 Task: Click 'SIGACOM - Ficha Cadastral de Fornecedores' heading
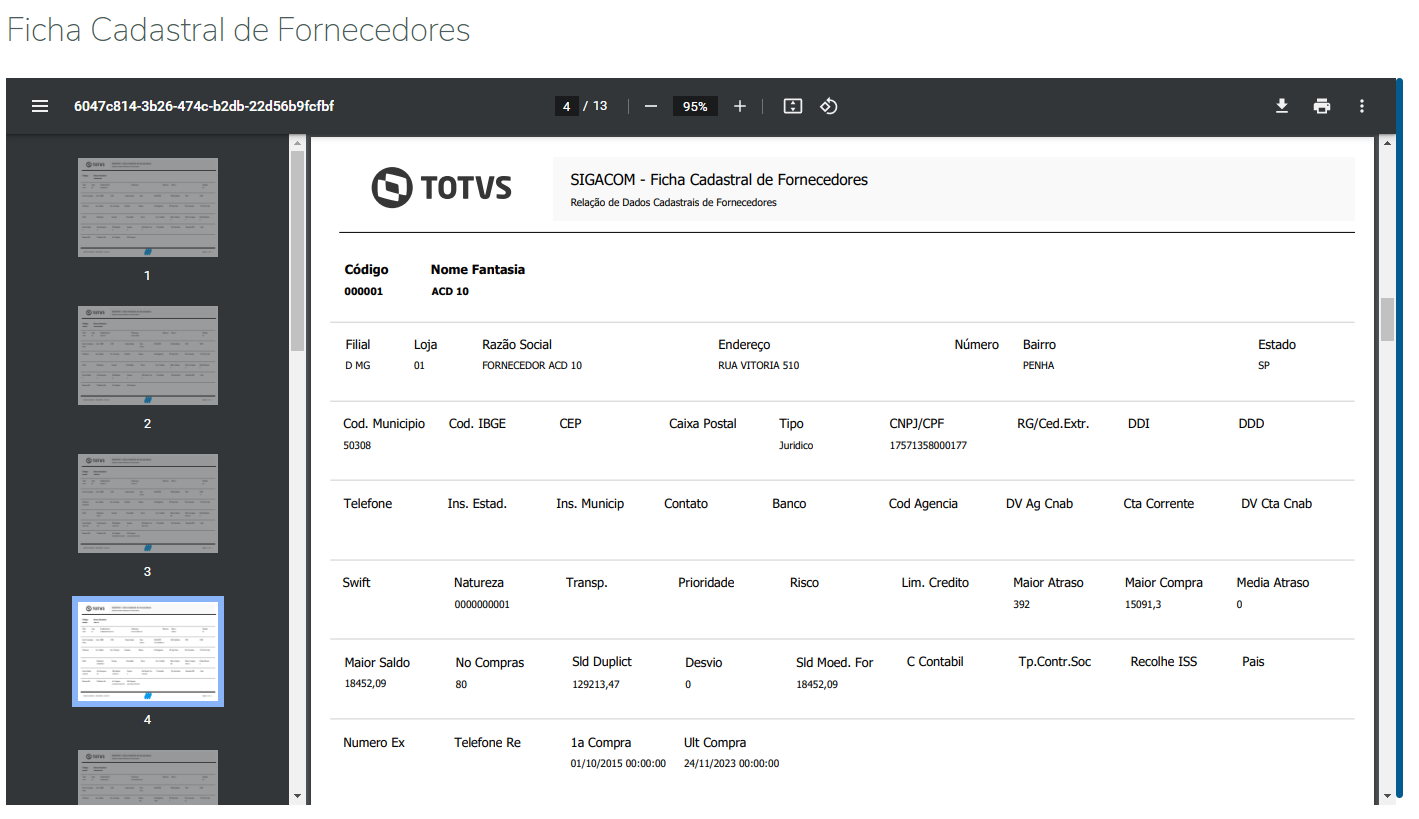click(719, 180)
